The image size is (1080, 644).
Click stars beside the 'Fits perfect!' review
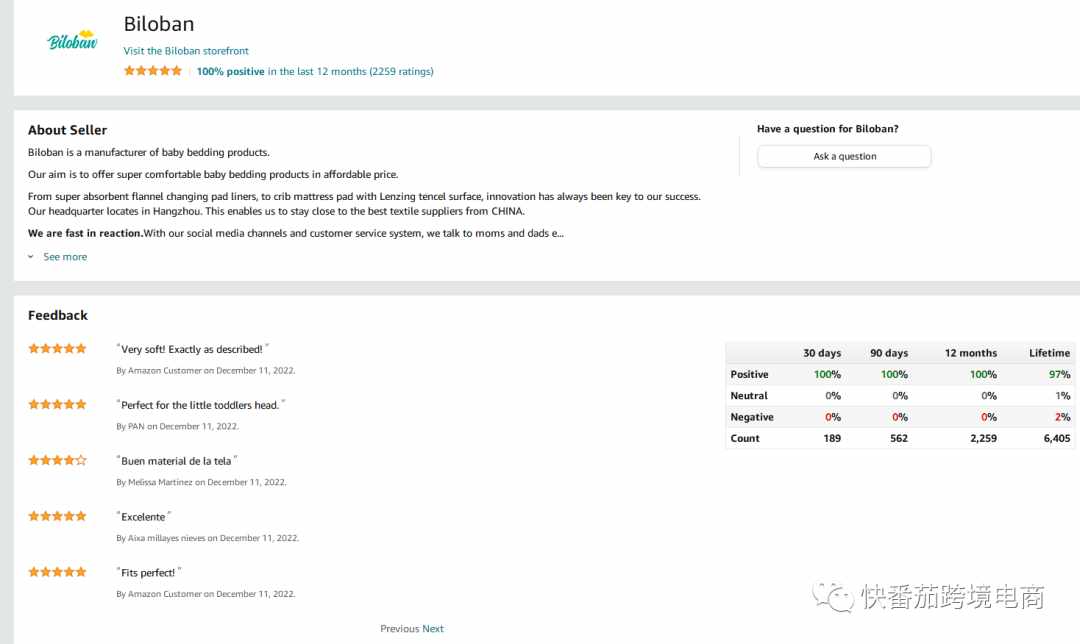coord(57,572)
